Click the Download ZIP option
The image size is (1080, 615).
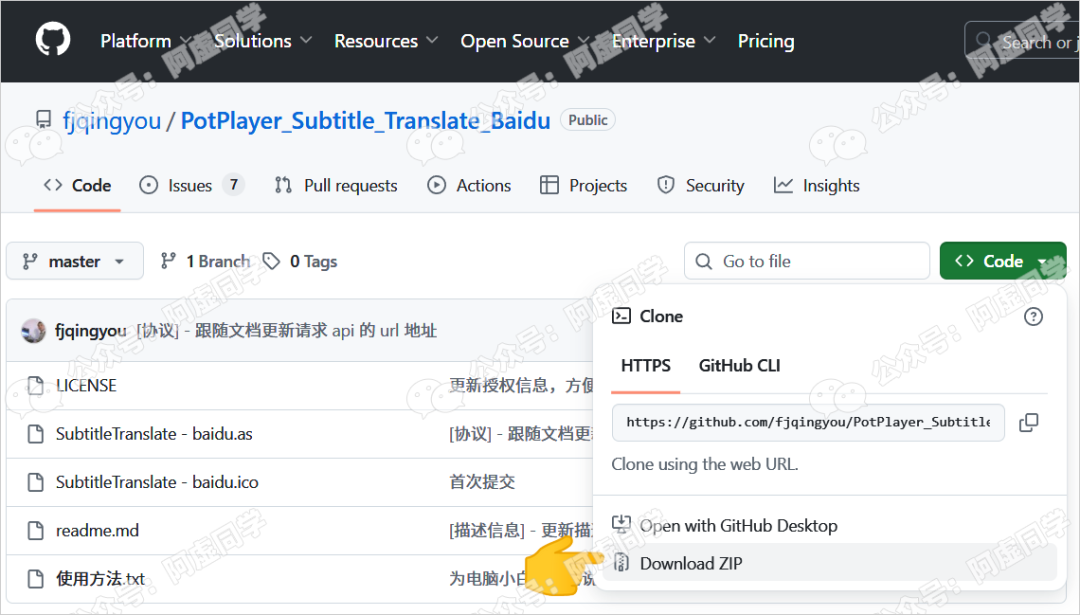(691, 563)
